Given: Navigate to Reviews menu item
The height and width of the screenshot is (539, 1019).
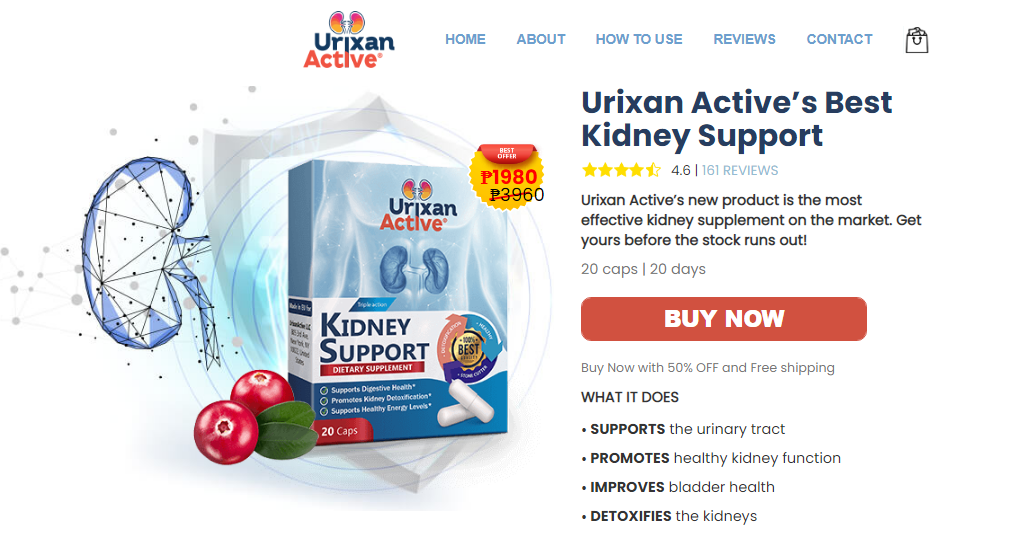Looking at the screenshot, I should coord(744,39).
